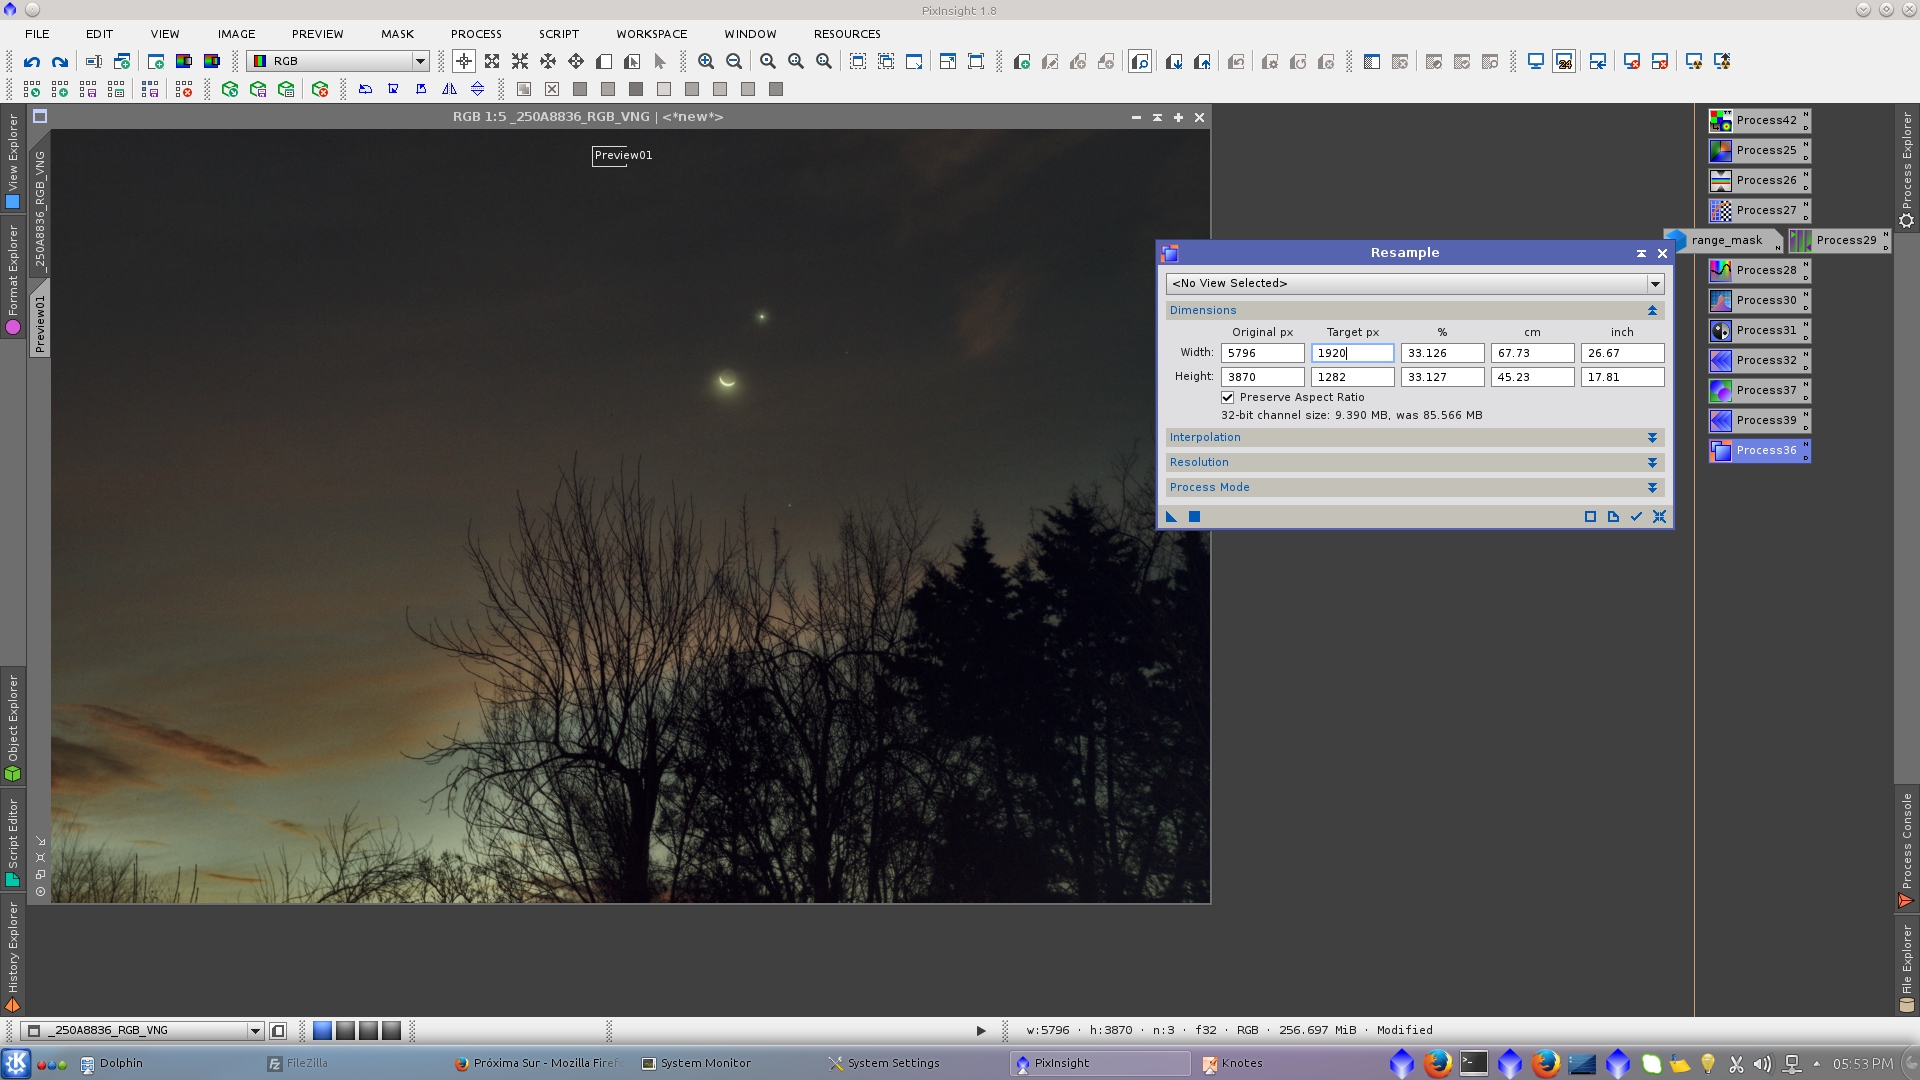Select the Zoom In magnifier tool

click(706, 62)
